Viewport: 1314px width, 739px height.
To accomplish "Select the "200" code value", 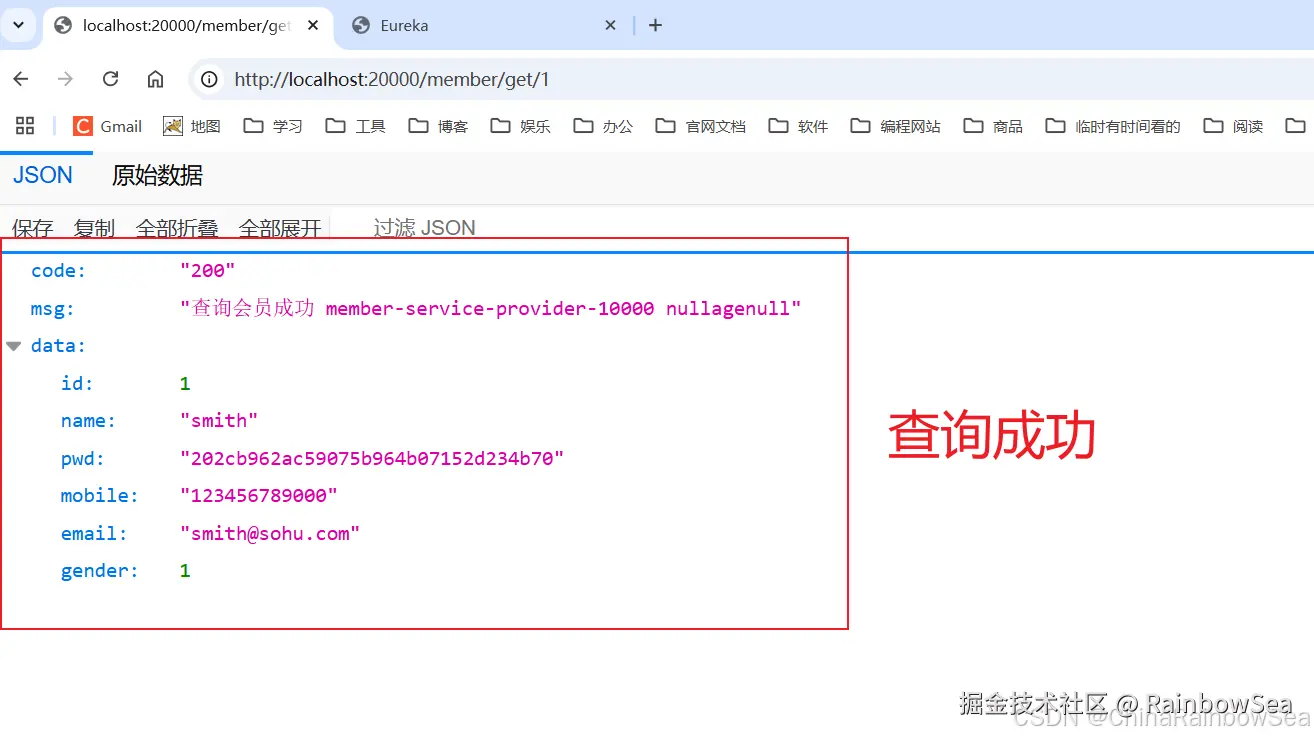I will coord(208,271).
